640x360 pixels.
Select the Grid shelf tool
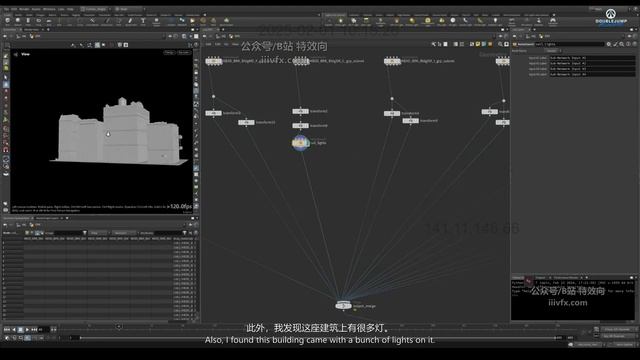(x=49, y=21)
